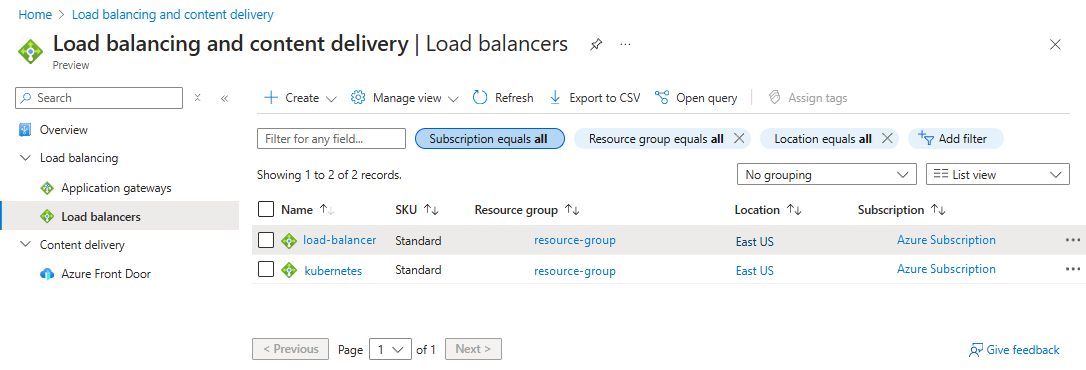Click the Add filter button

(956, 139)
